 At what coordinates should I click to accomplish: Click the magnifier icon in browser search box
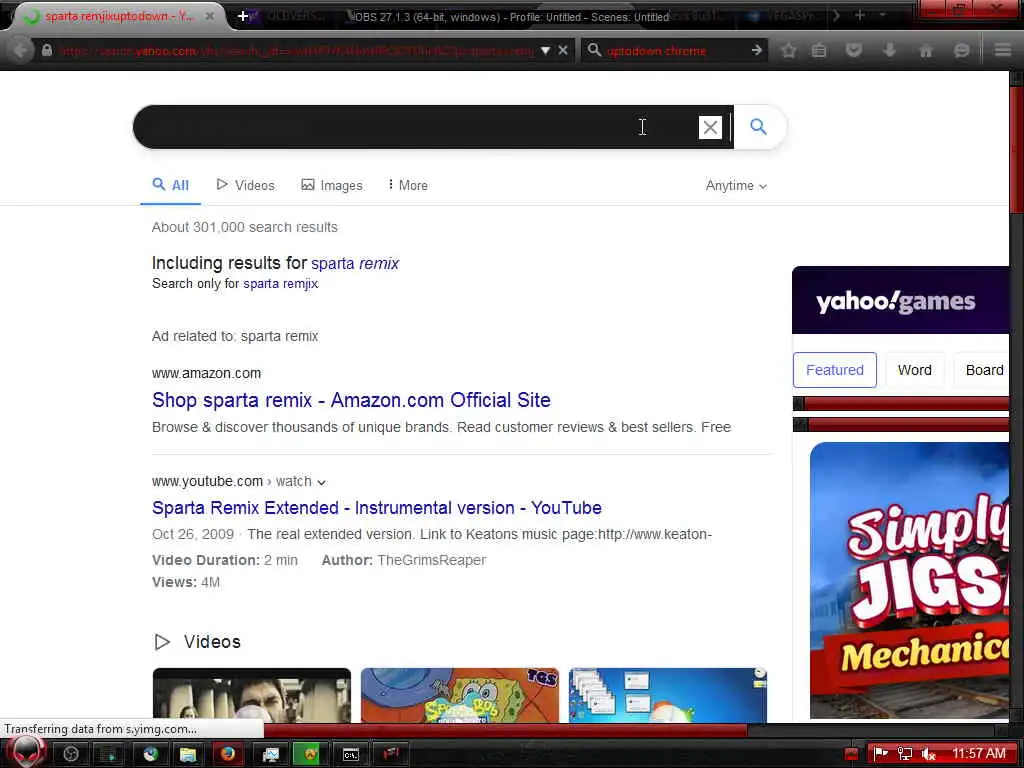point(594,50)
